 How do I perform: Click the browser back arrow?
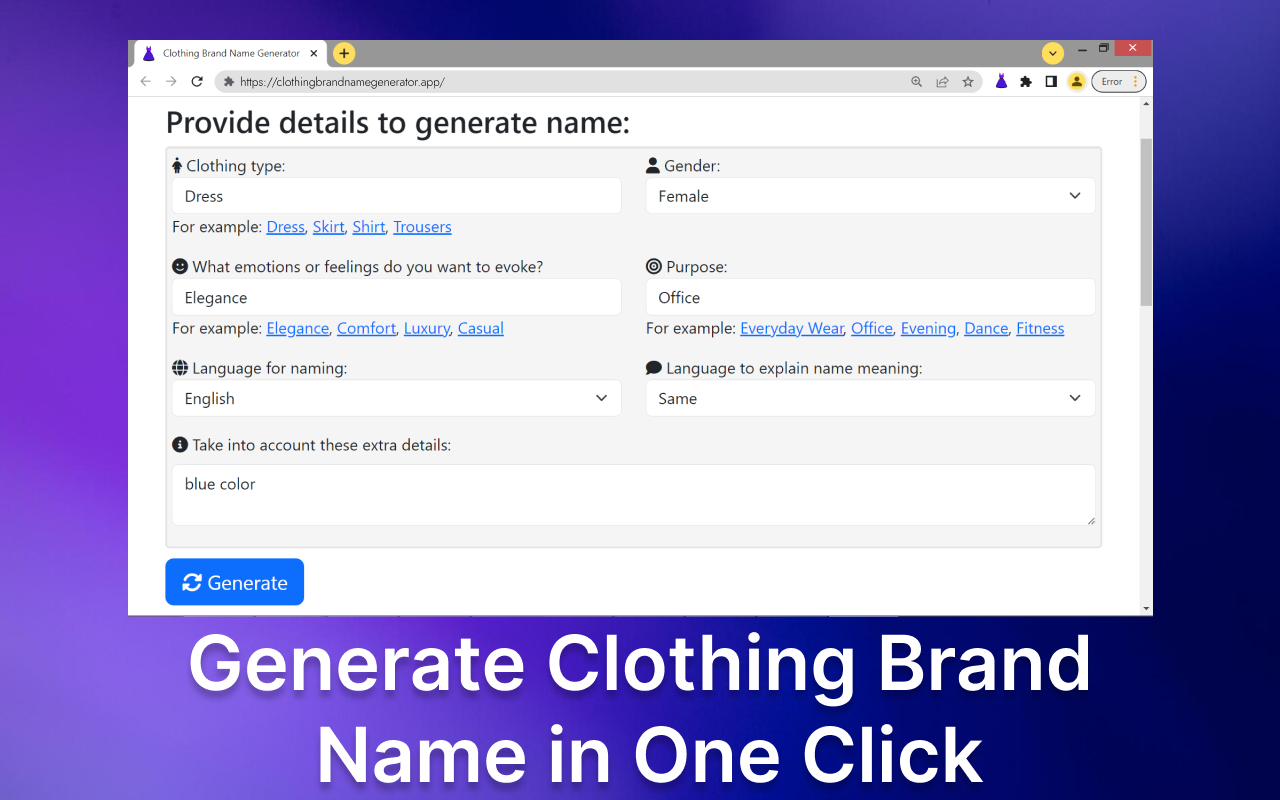(146, 82)
